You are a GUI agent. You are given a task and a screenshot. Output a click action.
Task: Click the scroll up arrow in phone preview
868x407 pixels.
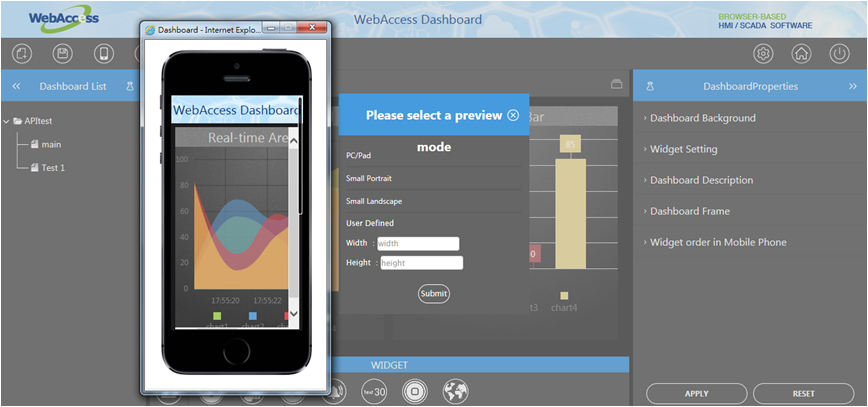pos(294,141)
